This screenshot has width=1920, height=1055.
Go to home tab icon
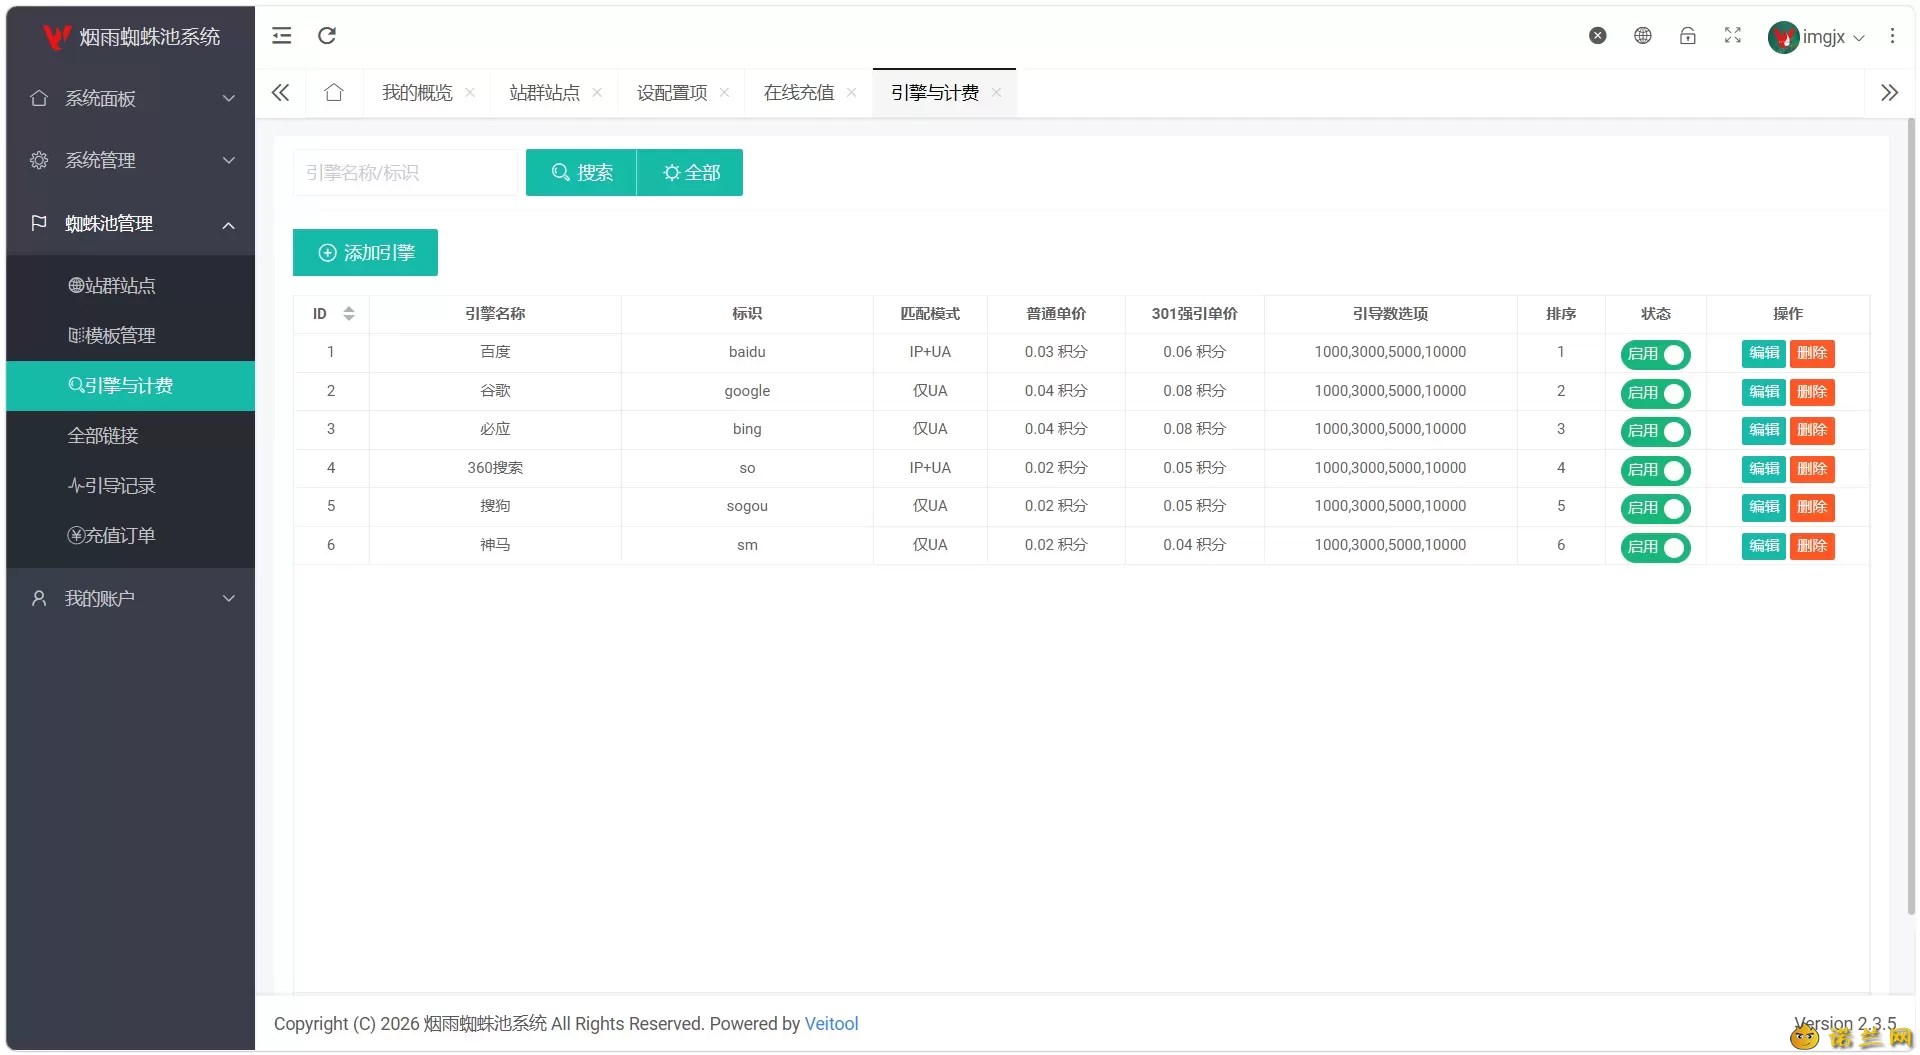(334, 93)
